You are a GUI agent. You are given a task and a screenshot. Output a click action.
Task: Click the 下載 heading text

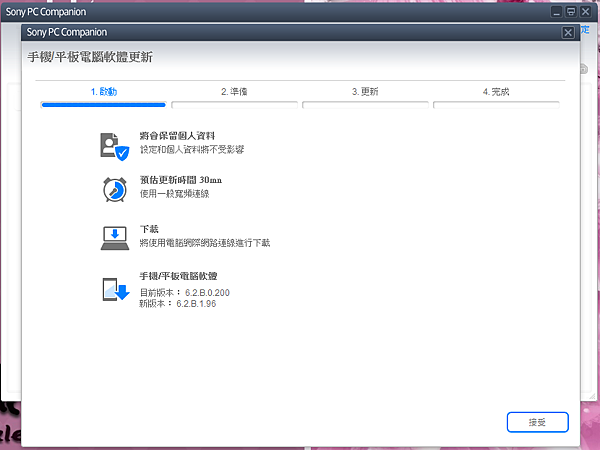[149, 229]
